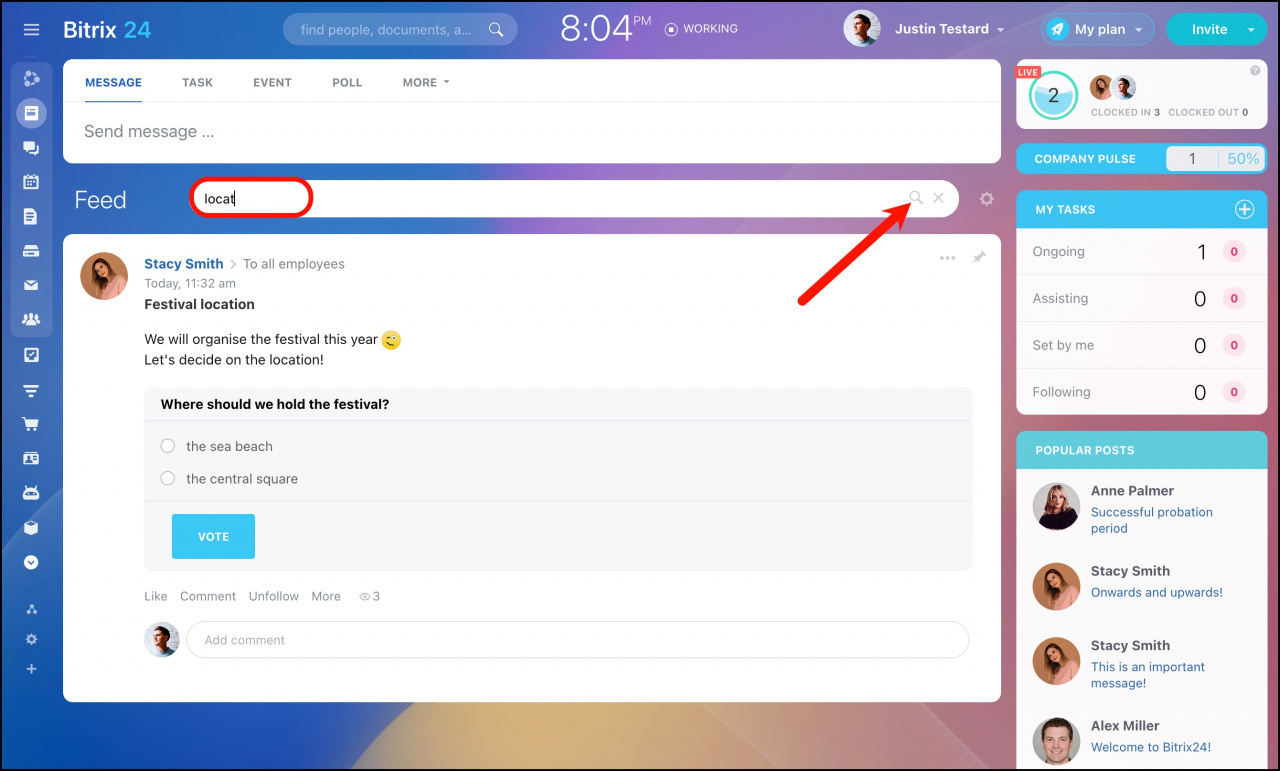The height and width of the screenshot is (771, 1280).
Task: Click into the Send message field
Action: coord(532,131)
